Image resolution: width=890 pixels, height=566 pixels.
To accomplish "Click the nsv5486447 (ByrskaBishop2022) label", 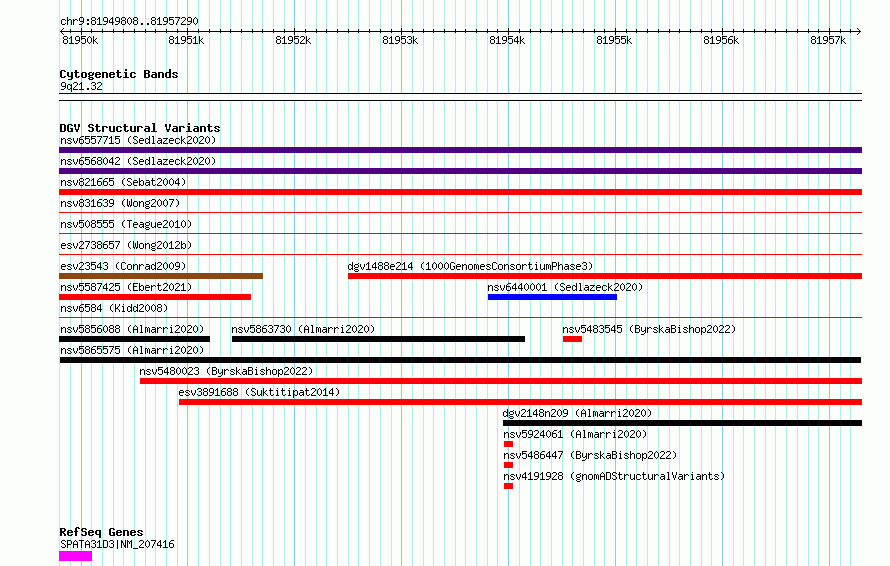I will 590,455.
